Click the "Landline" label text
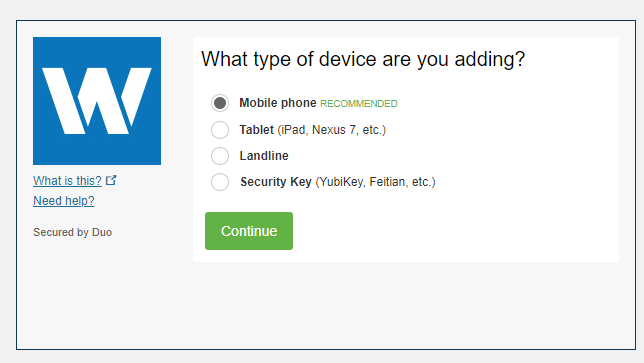Screen dimensions: 644x363 pos(264,156)
